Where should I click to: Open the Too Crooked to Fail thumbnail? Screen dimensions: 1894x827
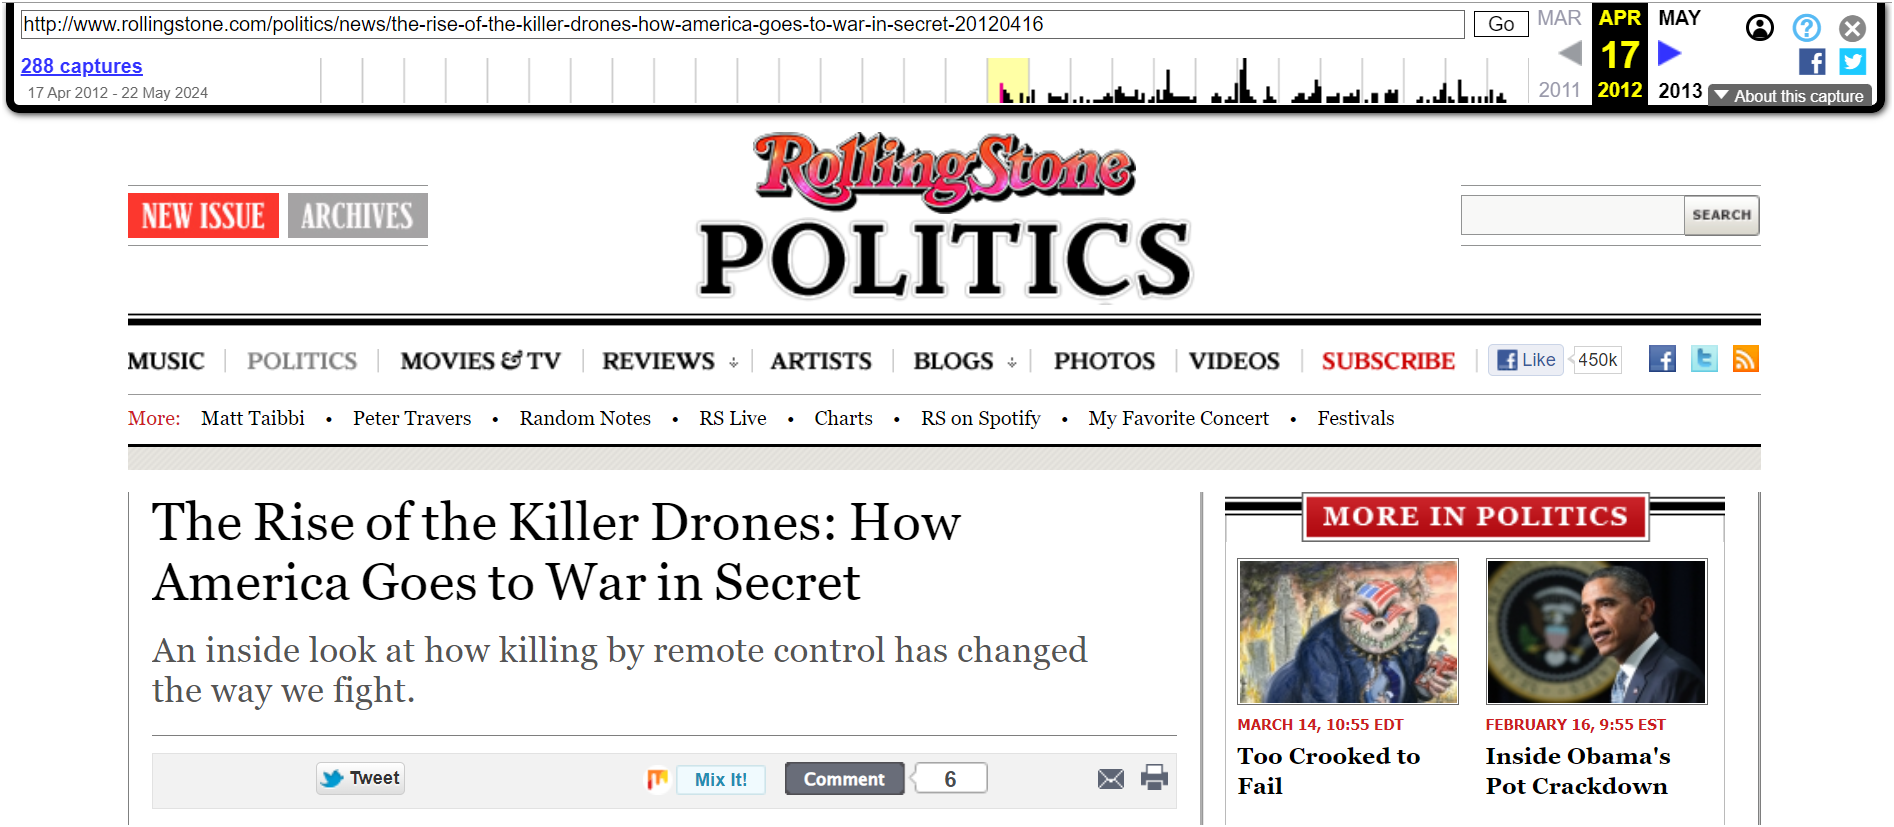click(x=1348, y=631)
